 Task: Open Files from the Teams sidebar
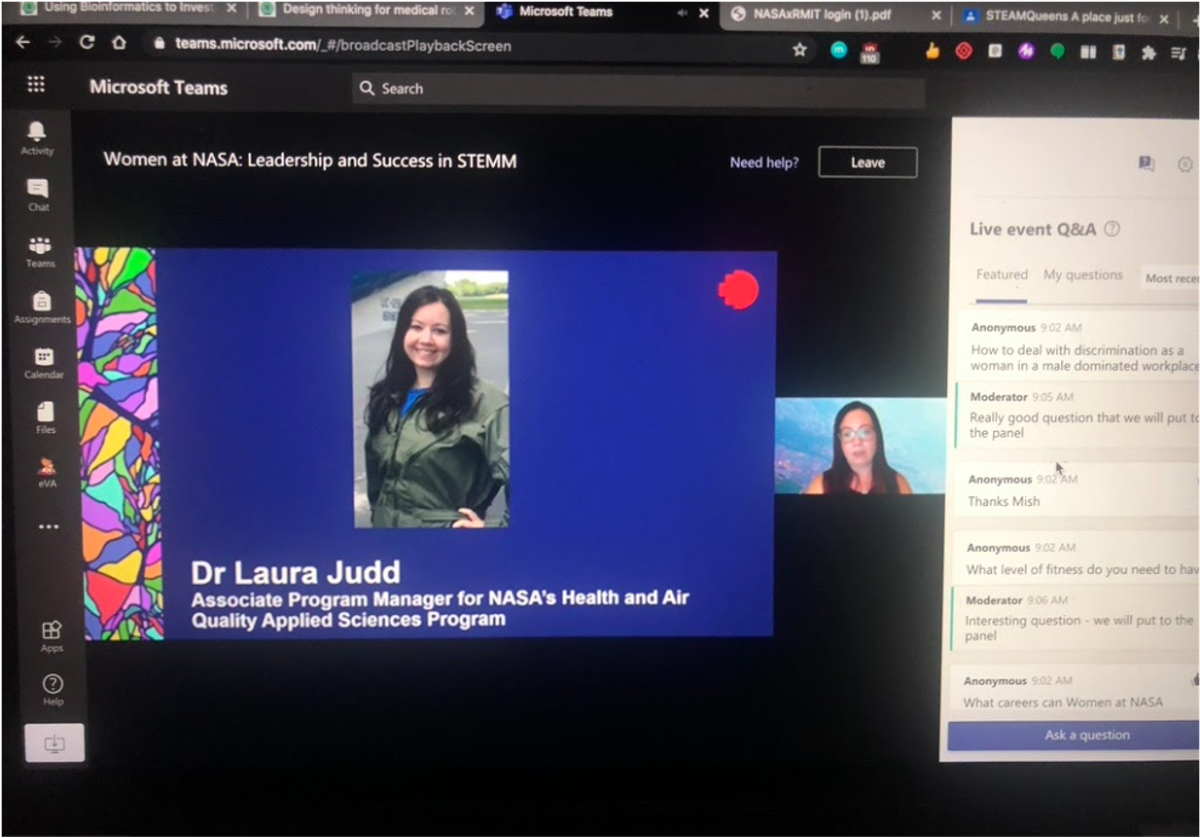[46, 418]
